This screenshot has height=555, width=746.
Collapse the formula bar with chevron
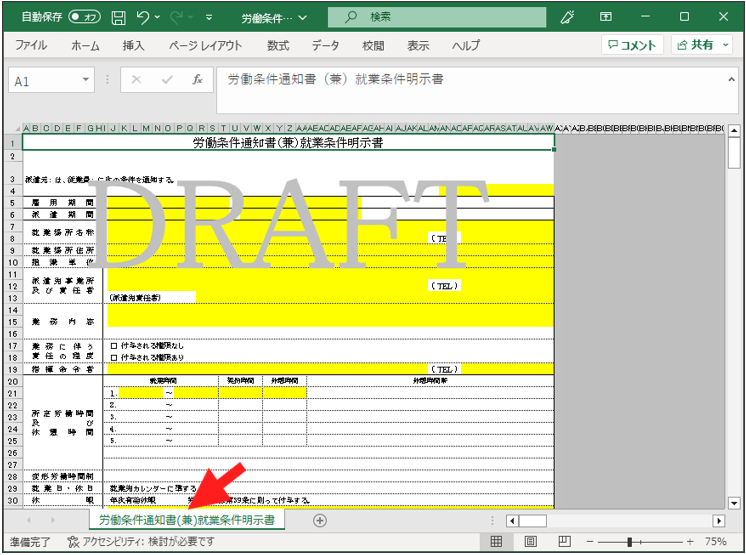click(x=731, y=79)
